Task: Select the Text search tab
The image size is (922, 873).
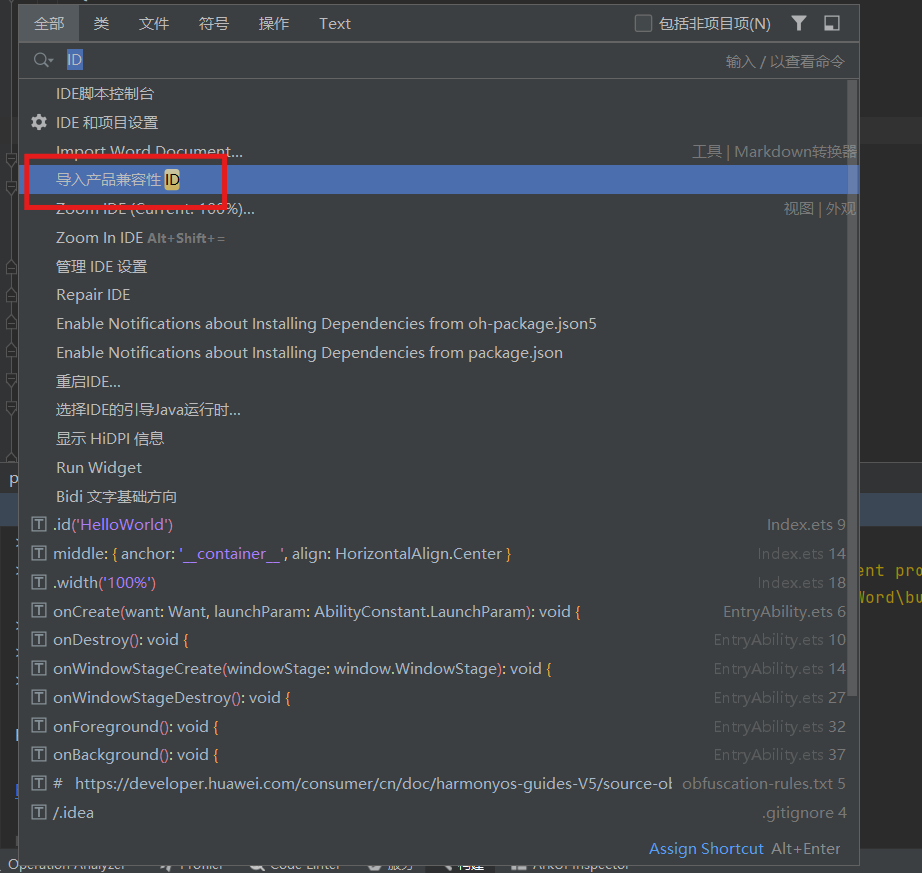Action: click(x=335, y=23)
